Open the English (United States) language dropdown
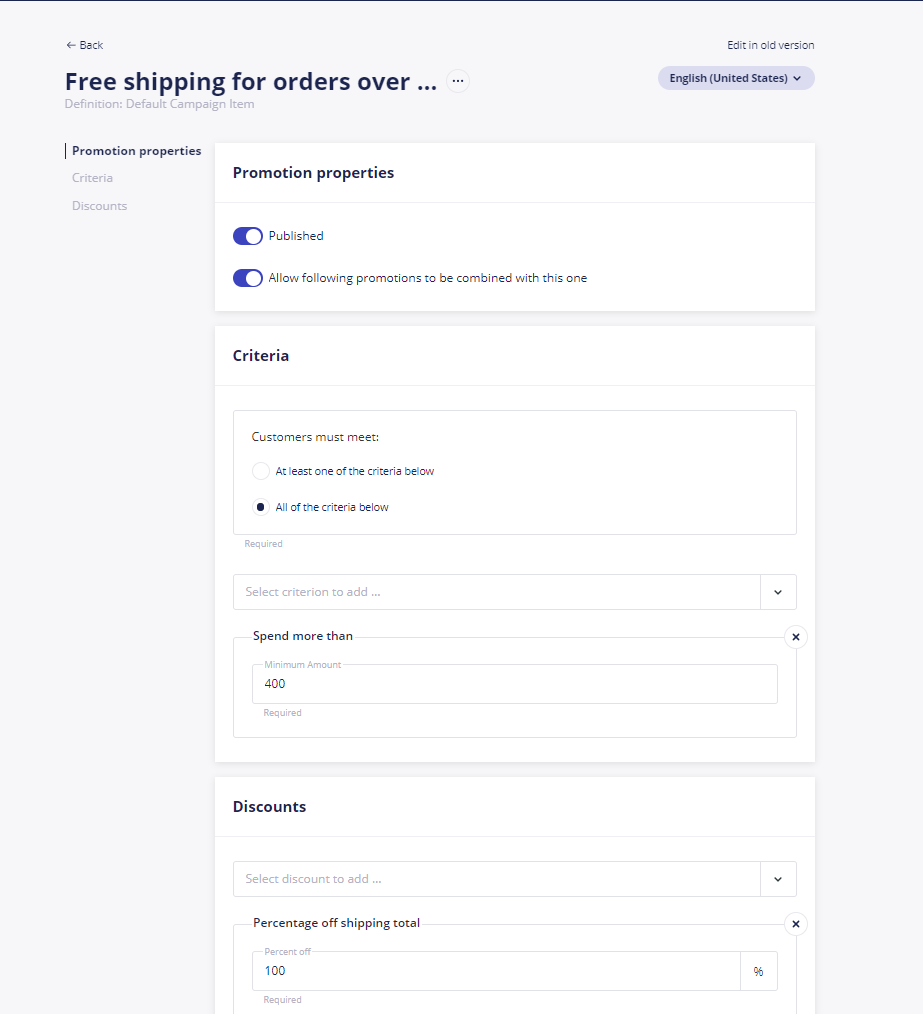The height and width of the screenshot is (1014, 923). [x=736, y=78]
